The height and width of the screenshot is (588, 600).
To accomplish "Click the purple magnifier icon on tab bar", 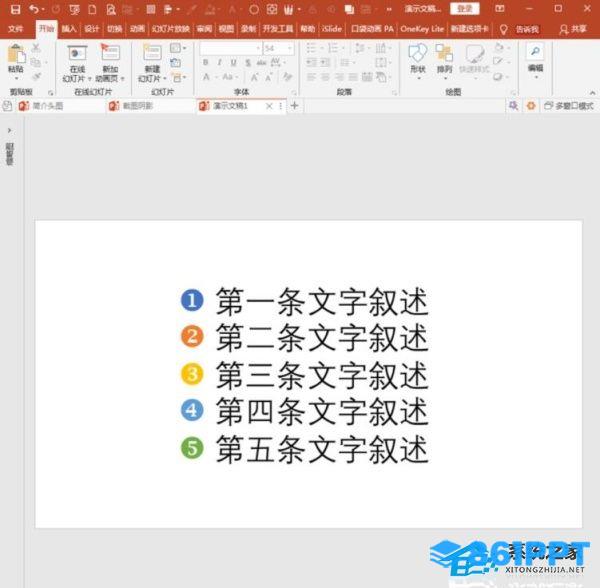I will coord(513,106).
